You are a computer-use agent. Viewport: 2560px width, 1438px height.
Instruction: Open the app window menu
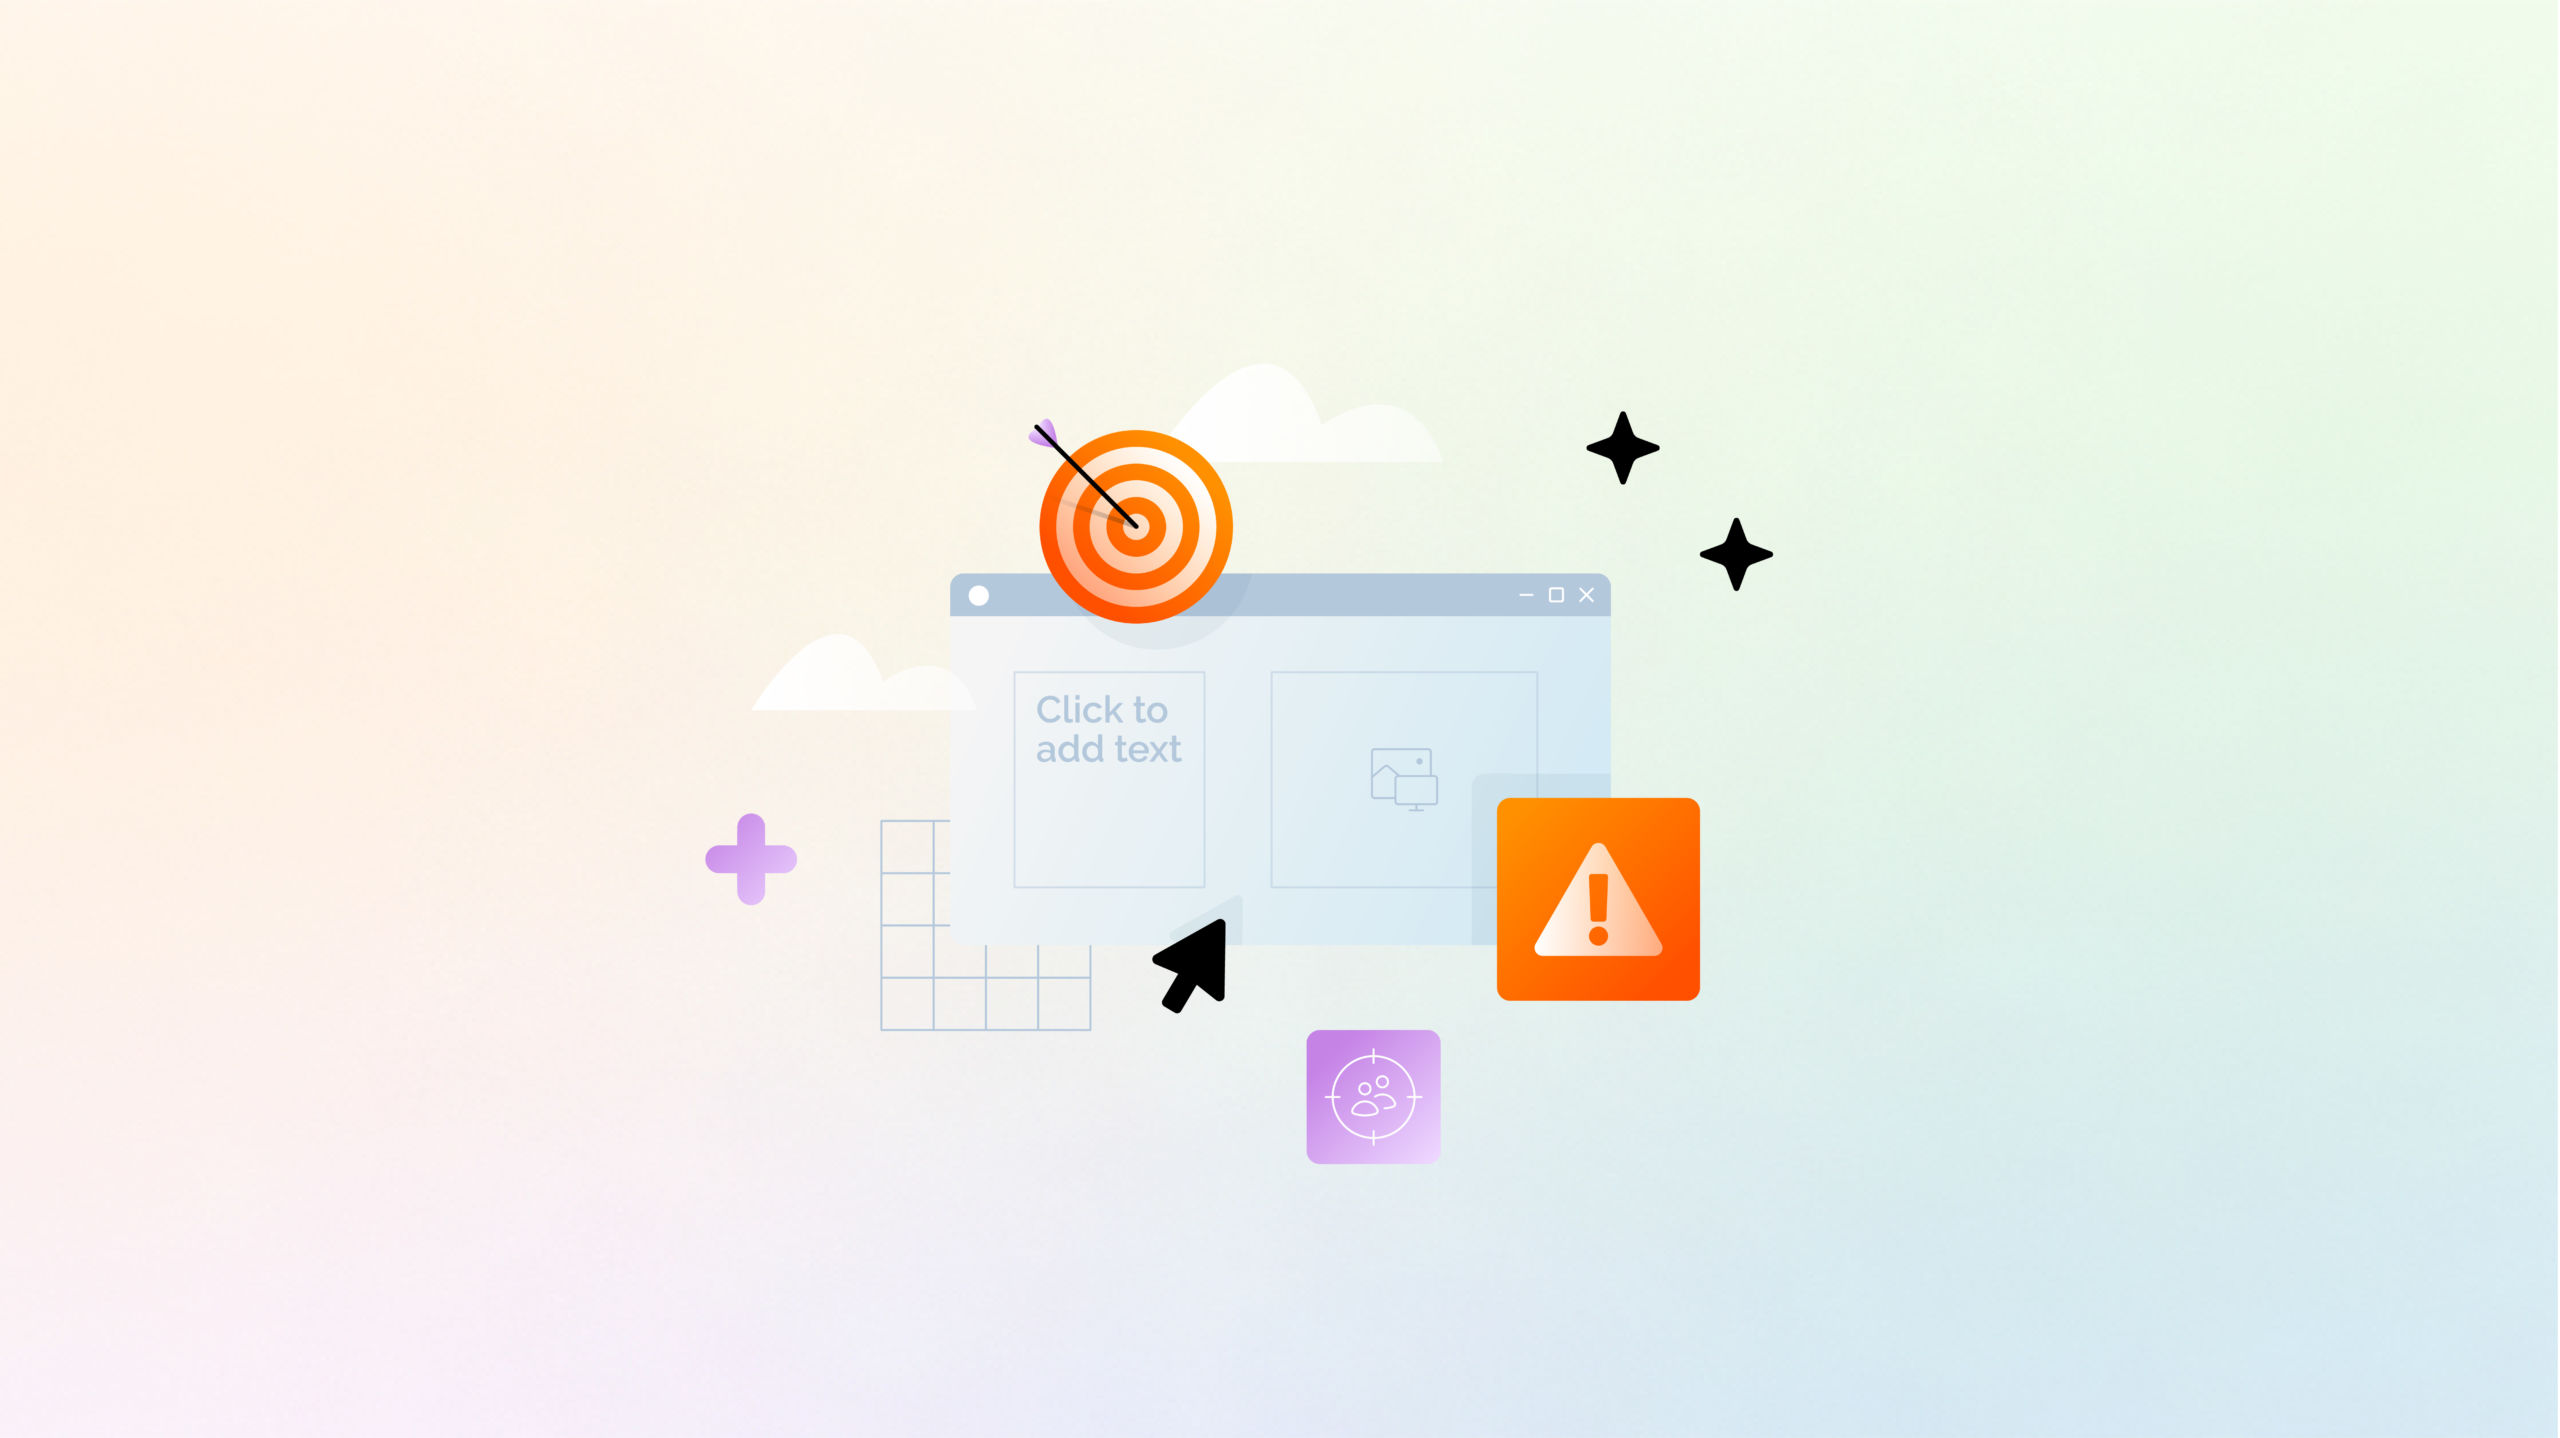[x=981, y=596]
